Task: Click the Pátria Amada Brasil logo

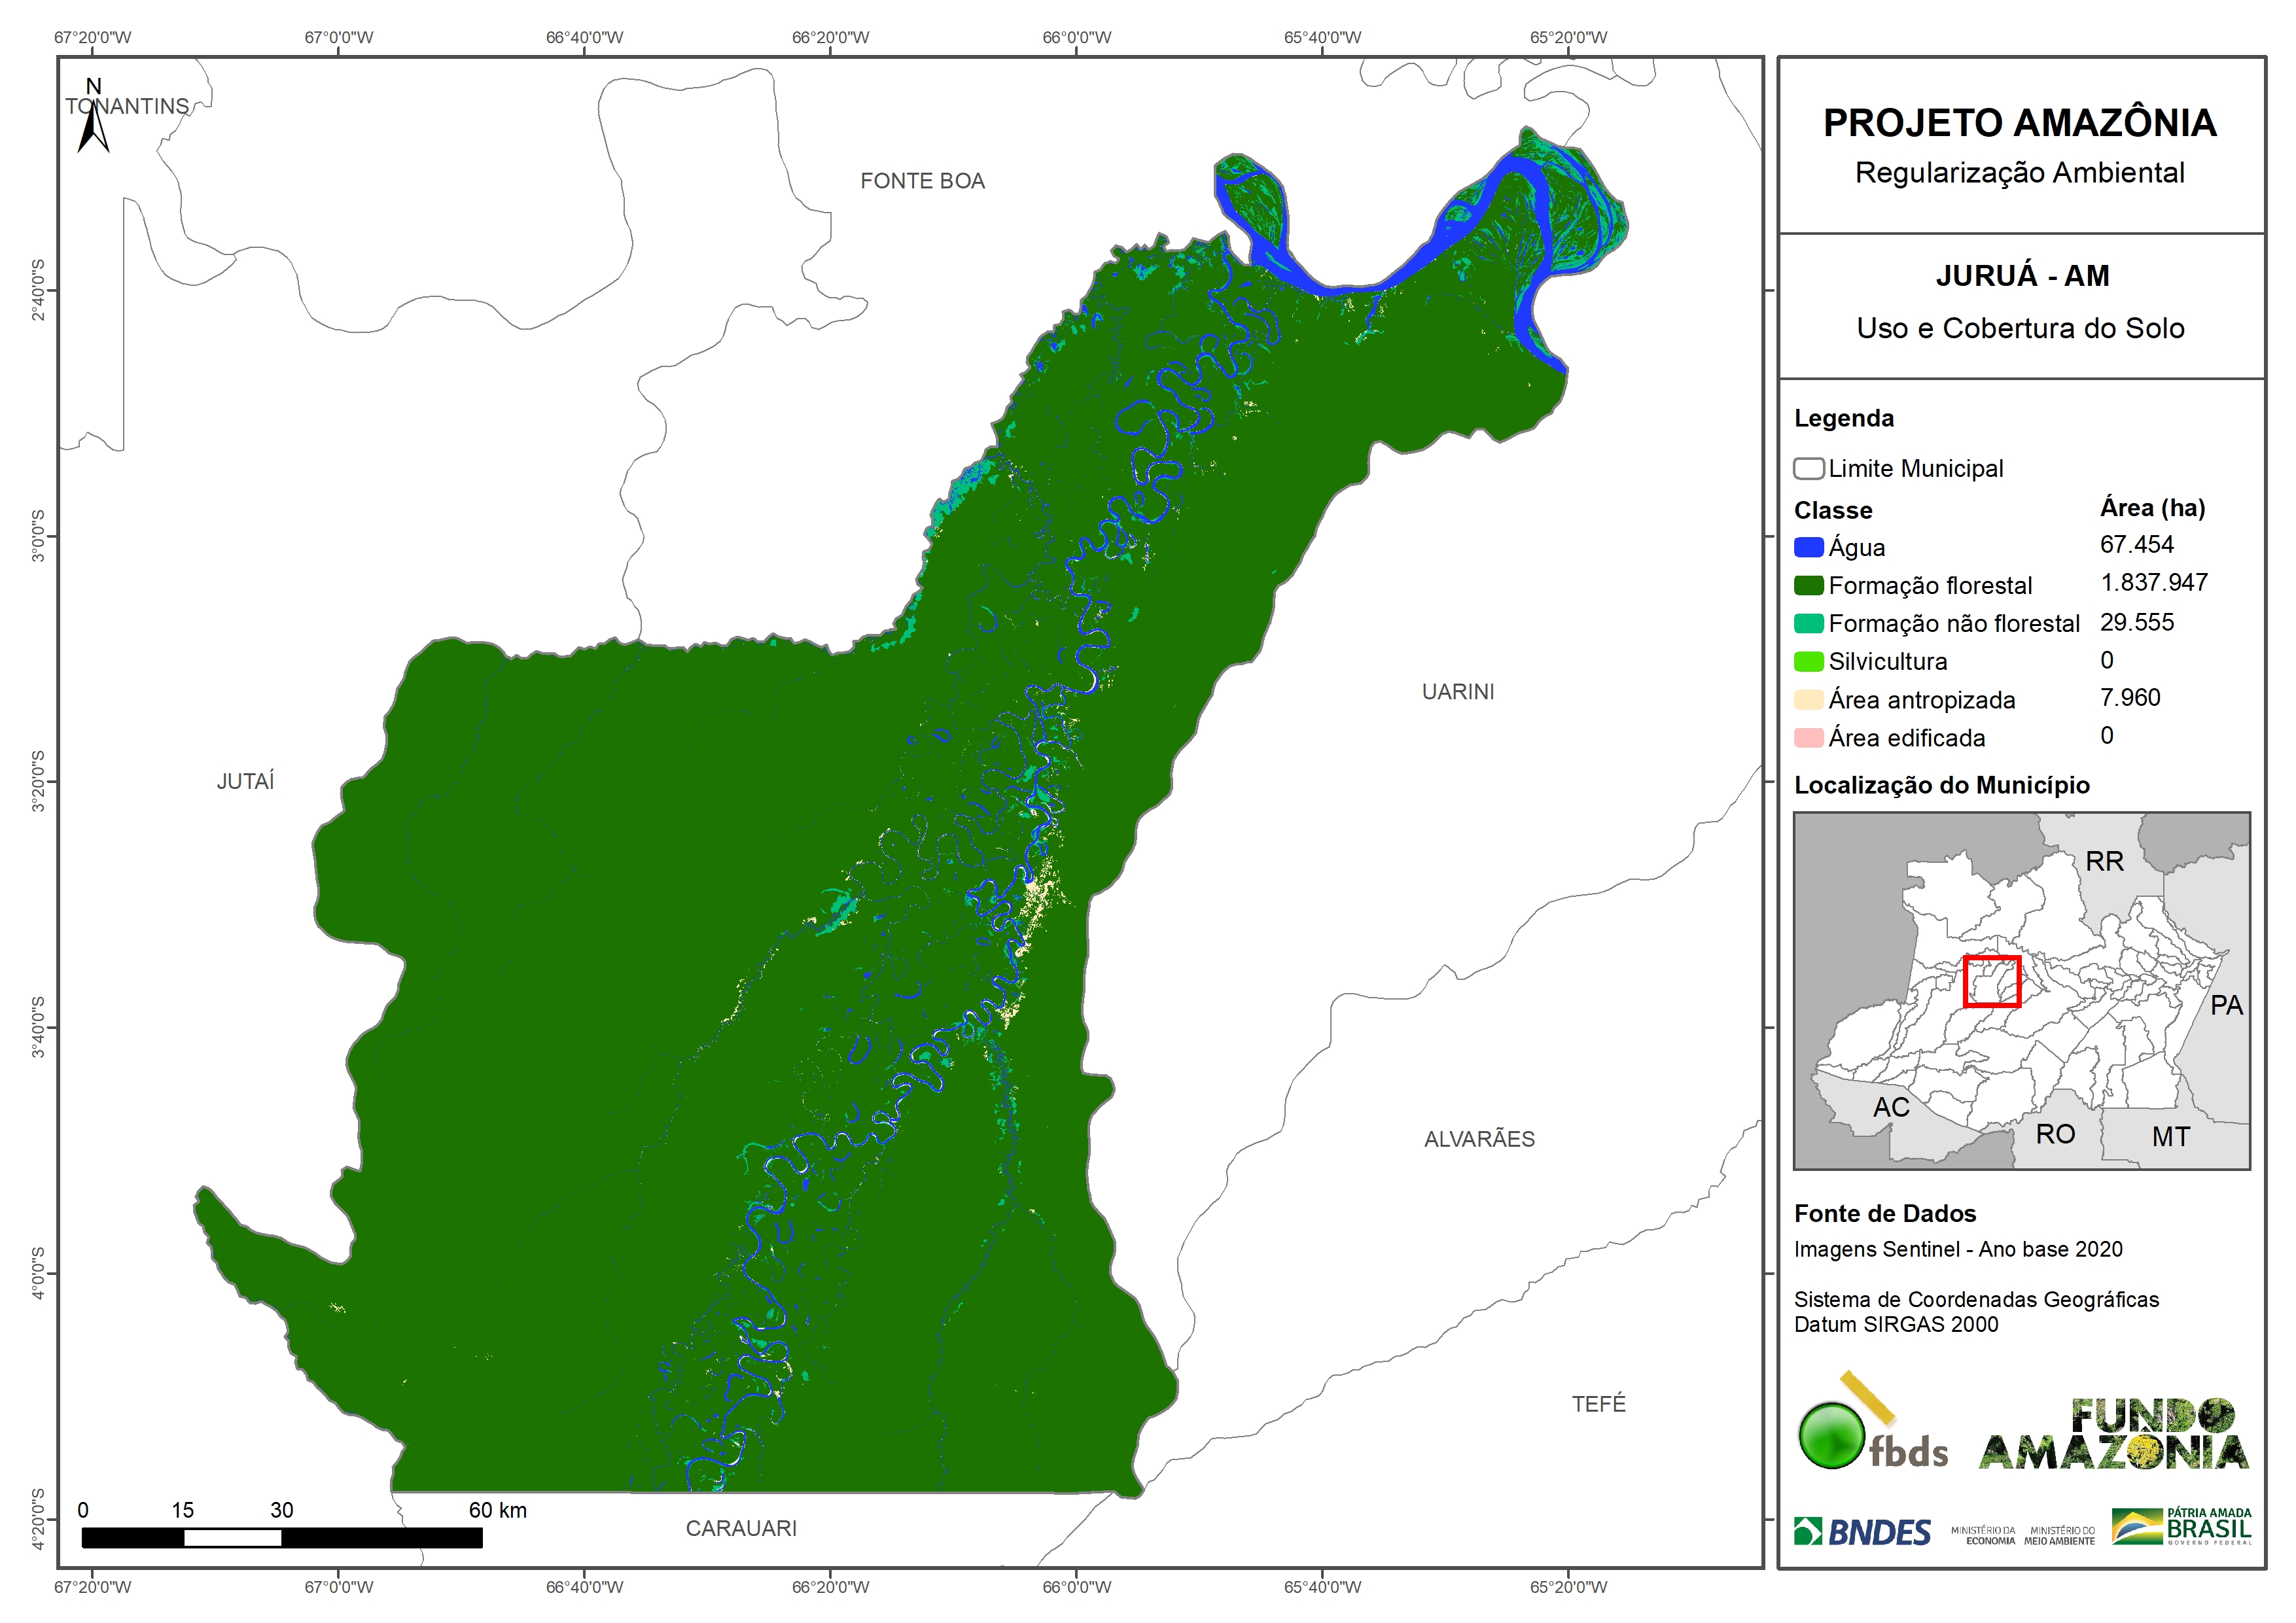Action: 2182,1526
